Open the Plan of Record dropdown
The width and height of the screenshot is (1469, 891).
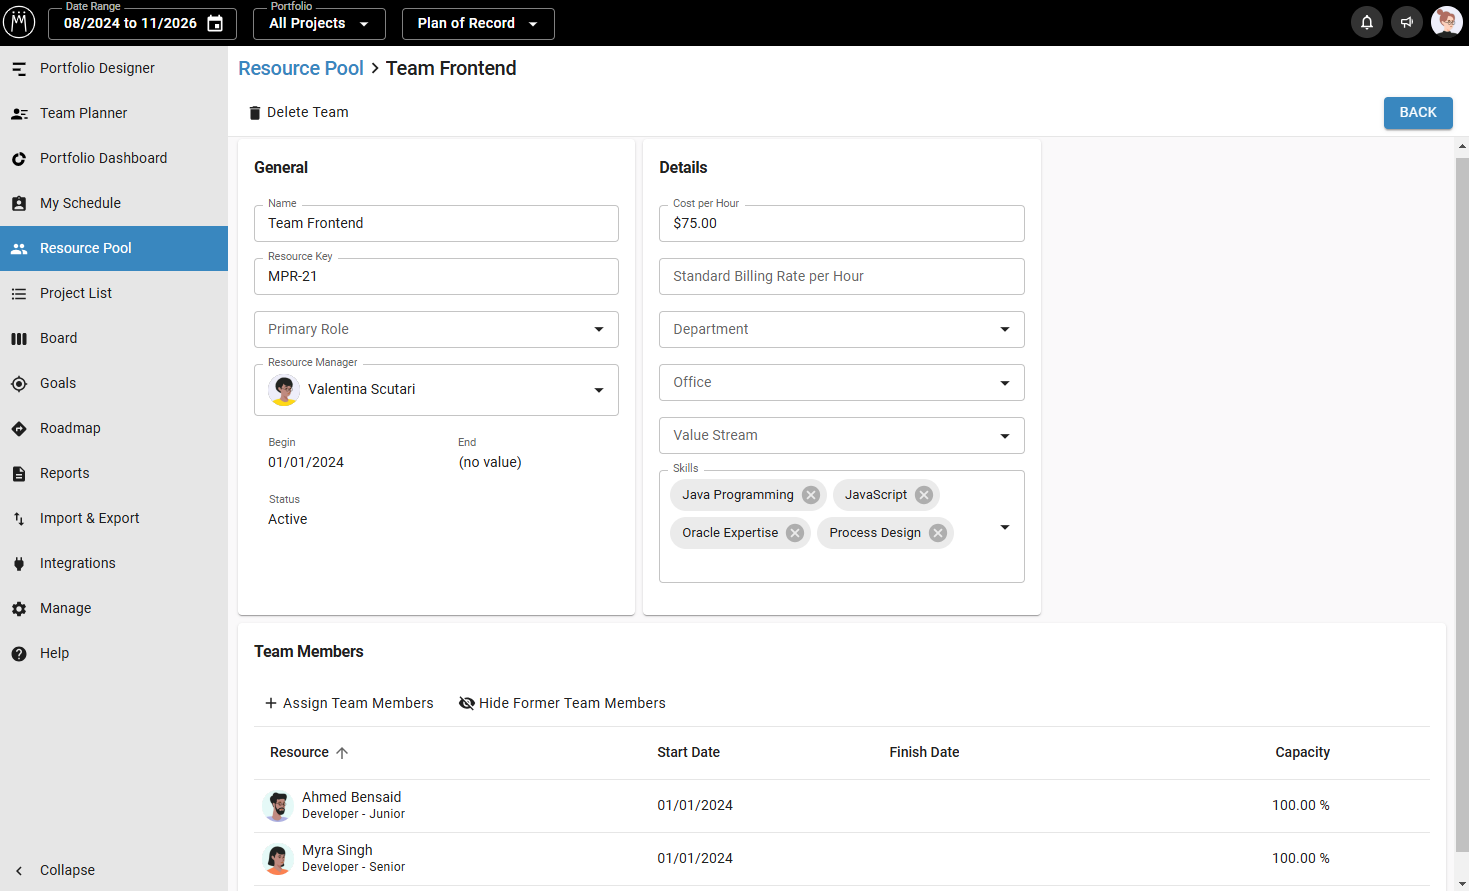point(478,23)
